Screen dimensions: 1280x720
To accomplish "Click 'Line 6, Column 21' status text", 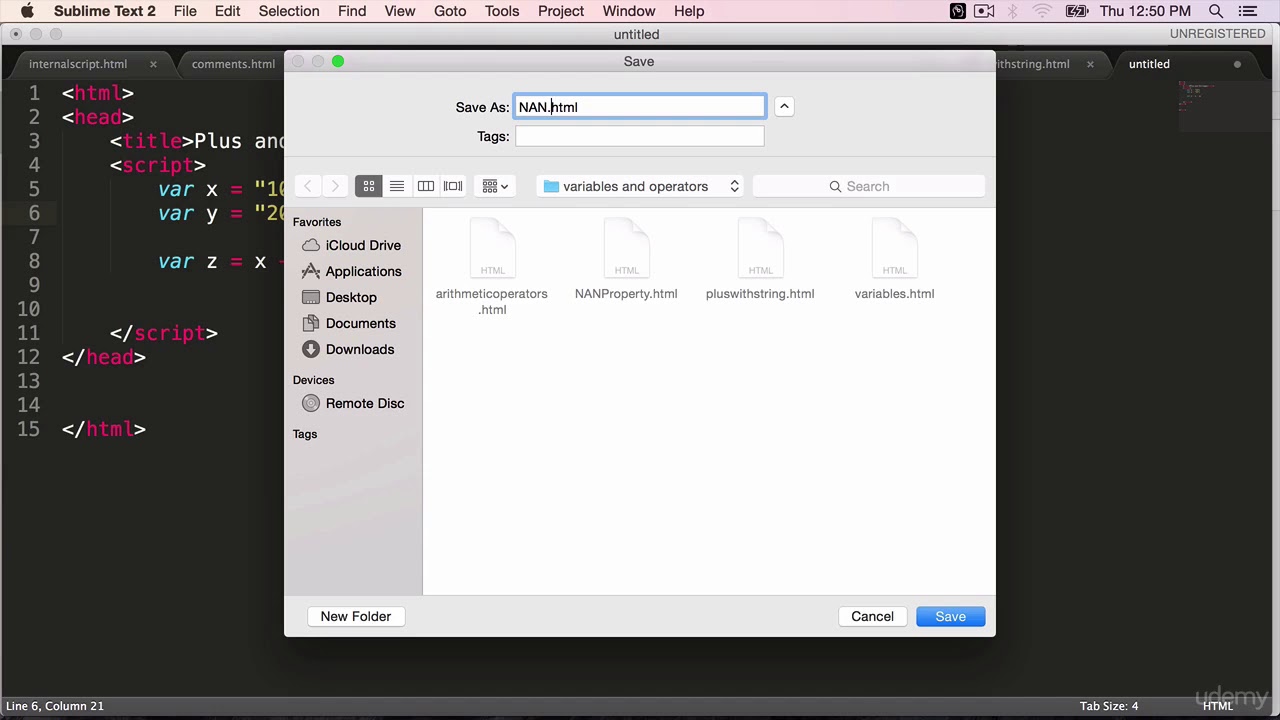I will coord(54,706).
